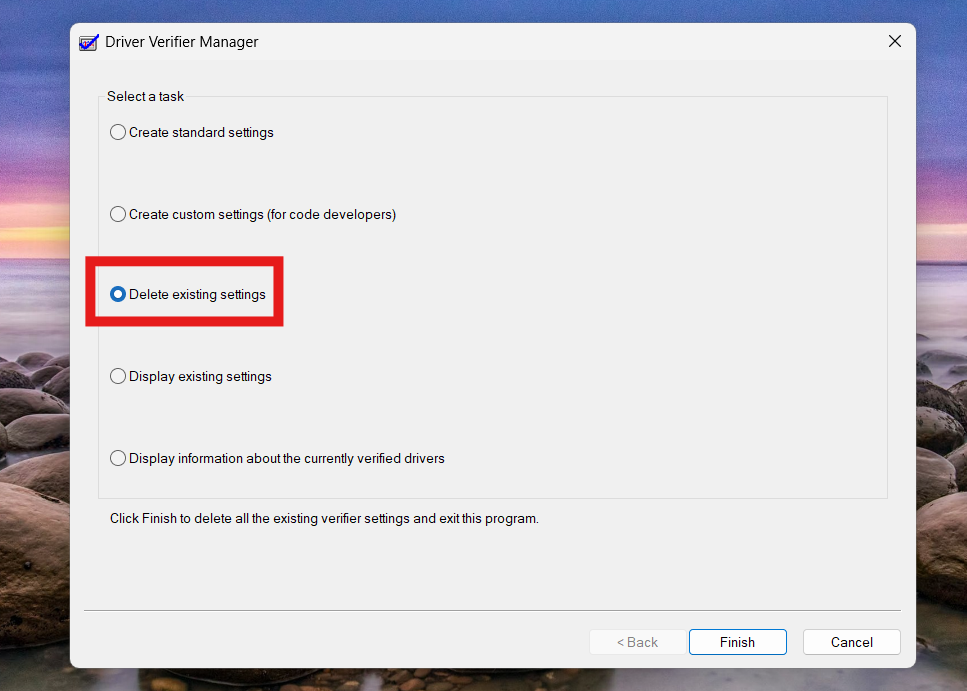
Task: Pick the "Display existing settings" radio button
Action: click(x=117, y=375)
